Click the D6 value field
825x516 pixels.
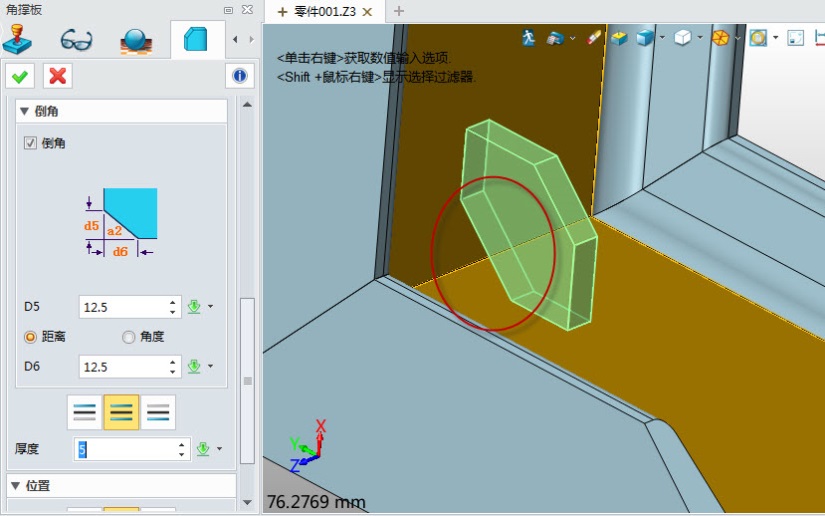pyautogui.click(x=124, y=367)
